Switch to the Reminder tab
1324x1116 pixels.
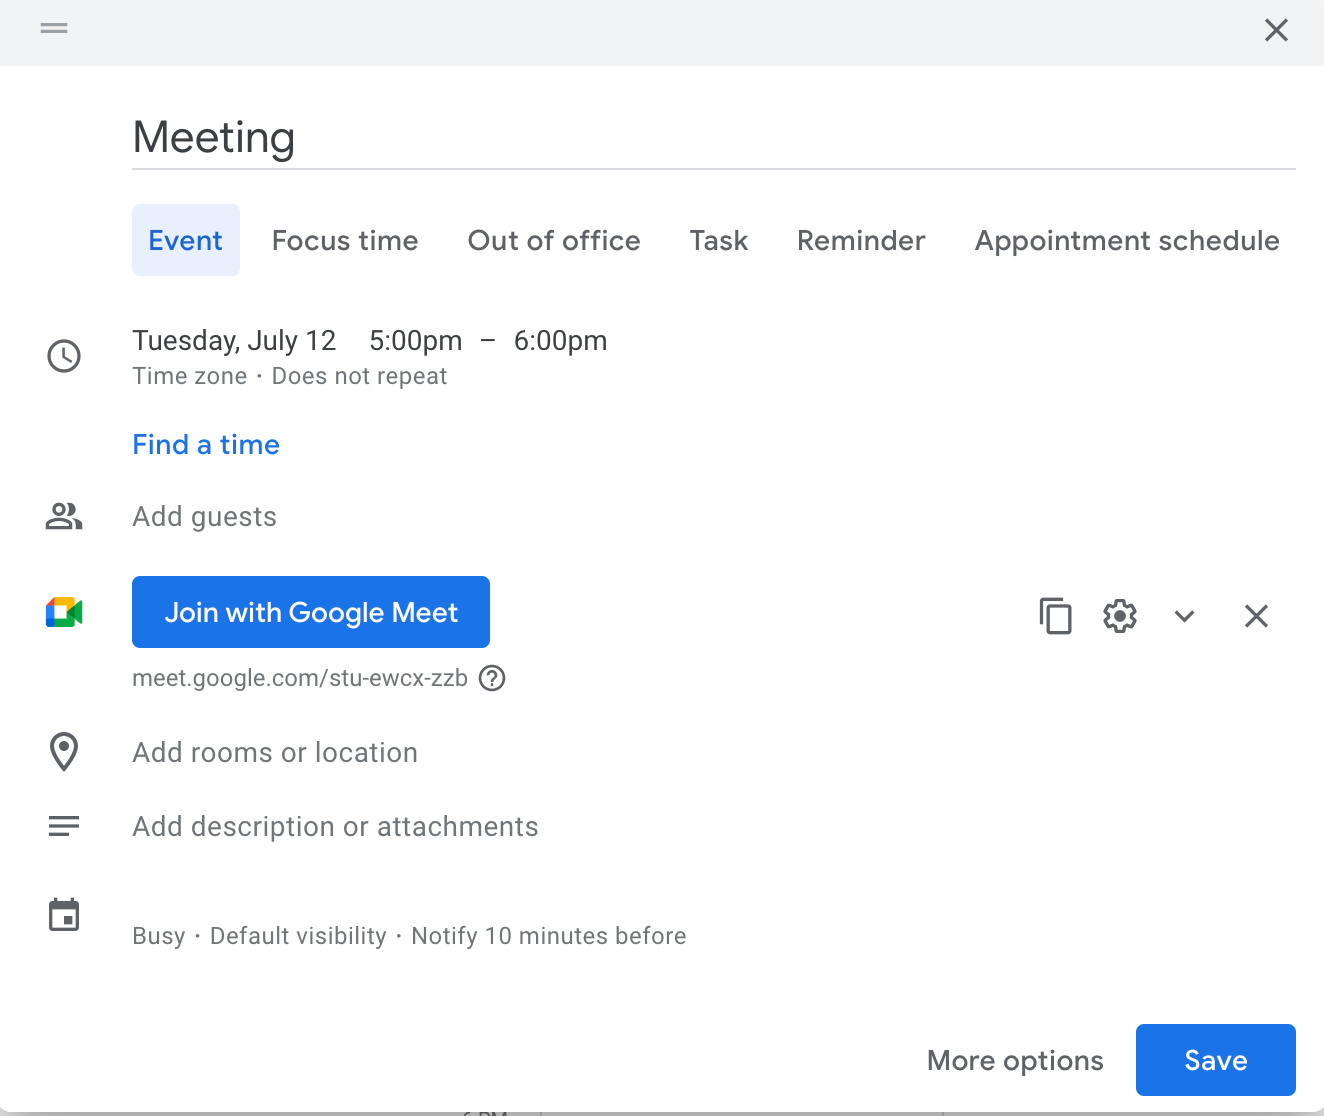pyautogui.click(x=861, y=240)
